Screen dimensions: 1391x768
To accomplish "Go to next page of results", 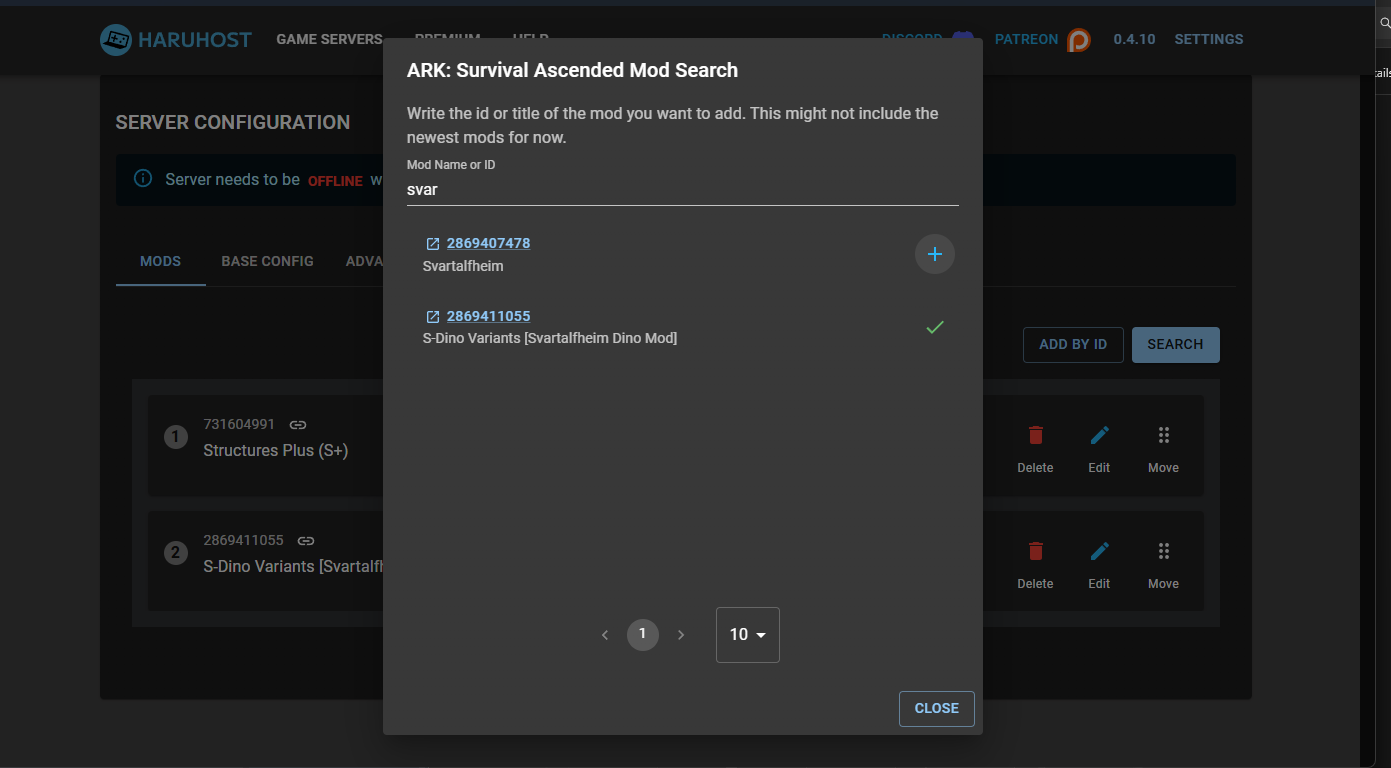I will click(681, 635).
